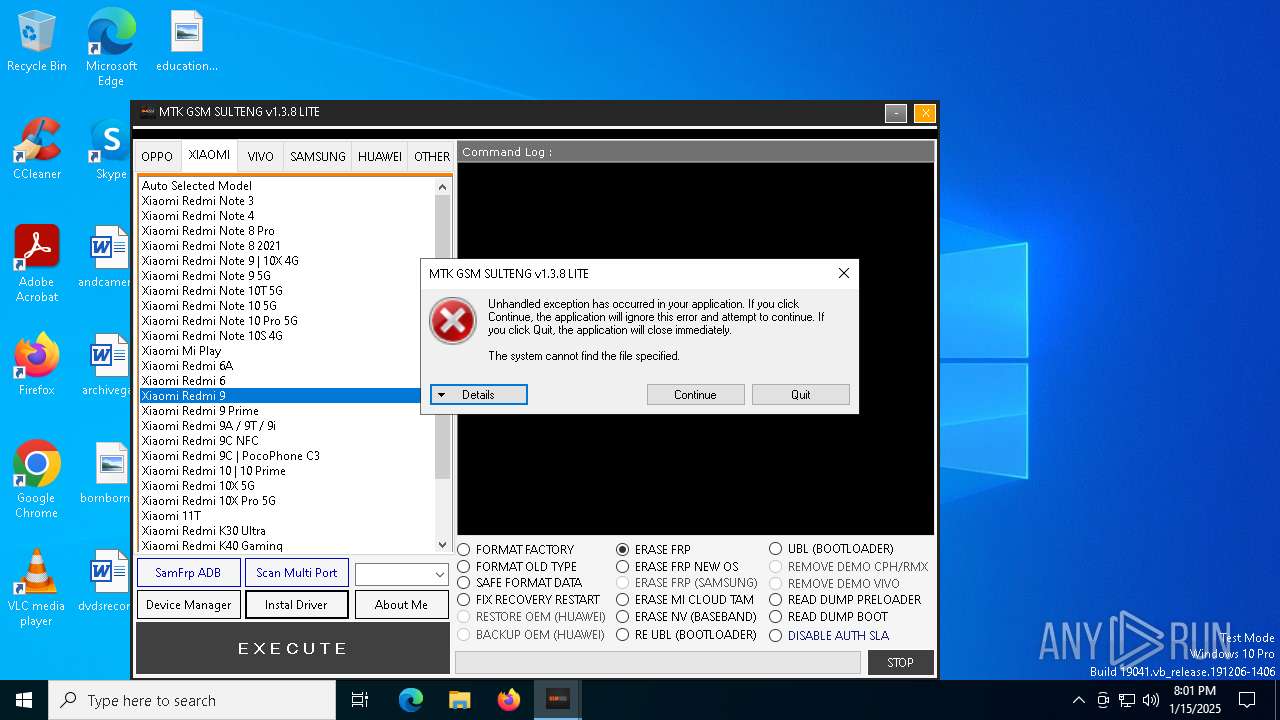
Task: Launch Adobe Acrobat from desktop
Action: click(37, 263)
